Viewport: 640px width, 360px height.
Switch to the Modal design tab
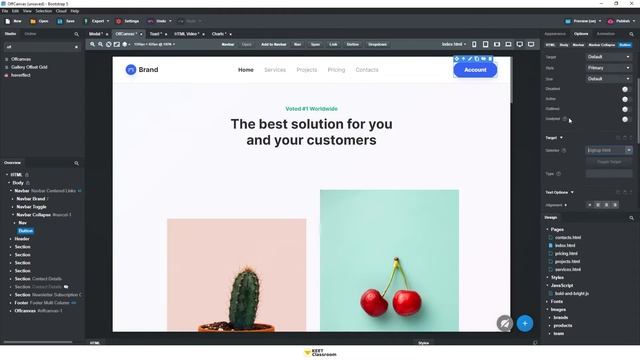point(96,34)
